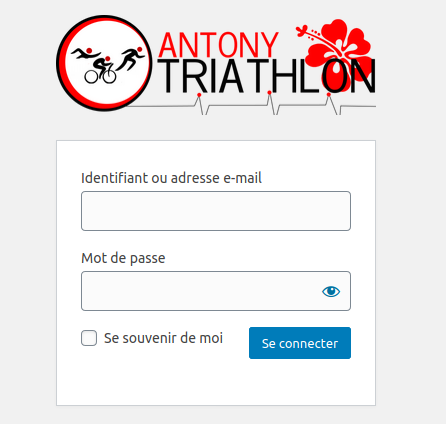
Task: Submit the form with Se connecter
Action: point(300,343)
